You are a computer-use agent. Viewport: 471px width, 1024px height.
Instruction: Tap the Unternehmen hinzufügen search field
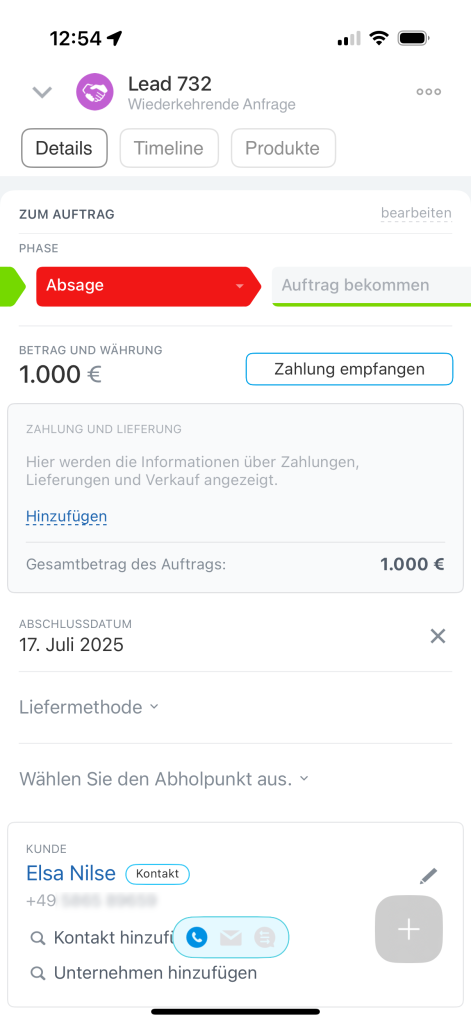[x=145, y=973]
